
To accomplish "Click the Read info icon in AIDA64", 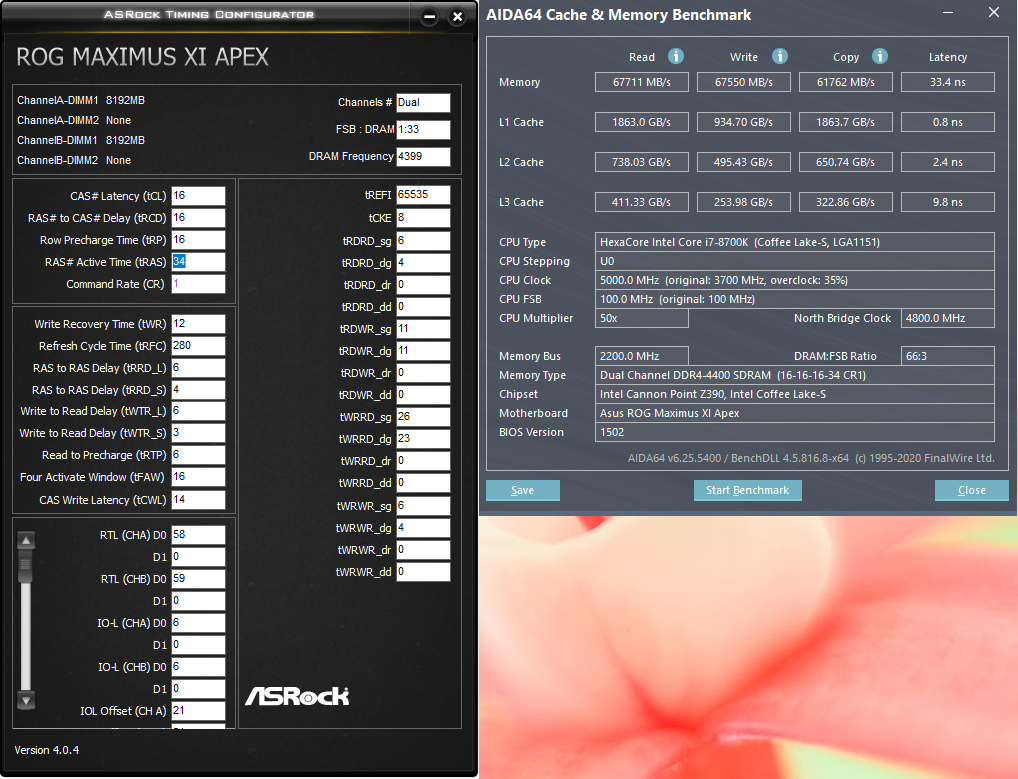I will pyautogui.click(x=676, y=56).
